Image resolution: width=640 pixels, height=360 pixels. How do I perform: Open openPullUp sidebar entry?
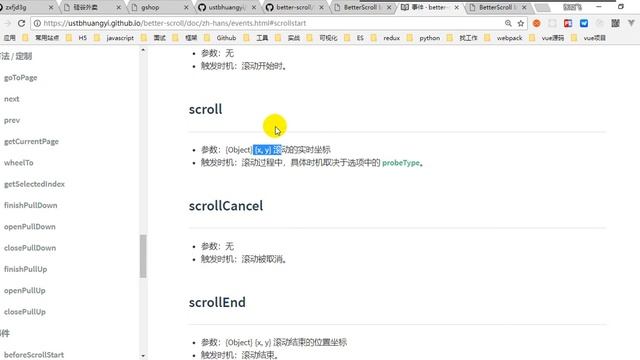(24, 290)
